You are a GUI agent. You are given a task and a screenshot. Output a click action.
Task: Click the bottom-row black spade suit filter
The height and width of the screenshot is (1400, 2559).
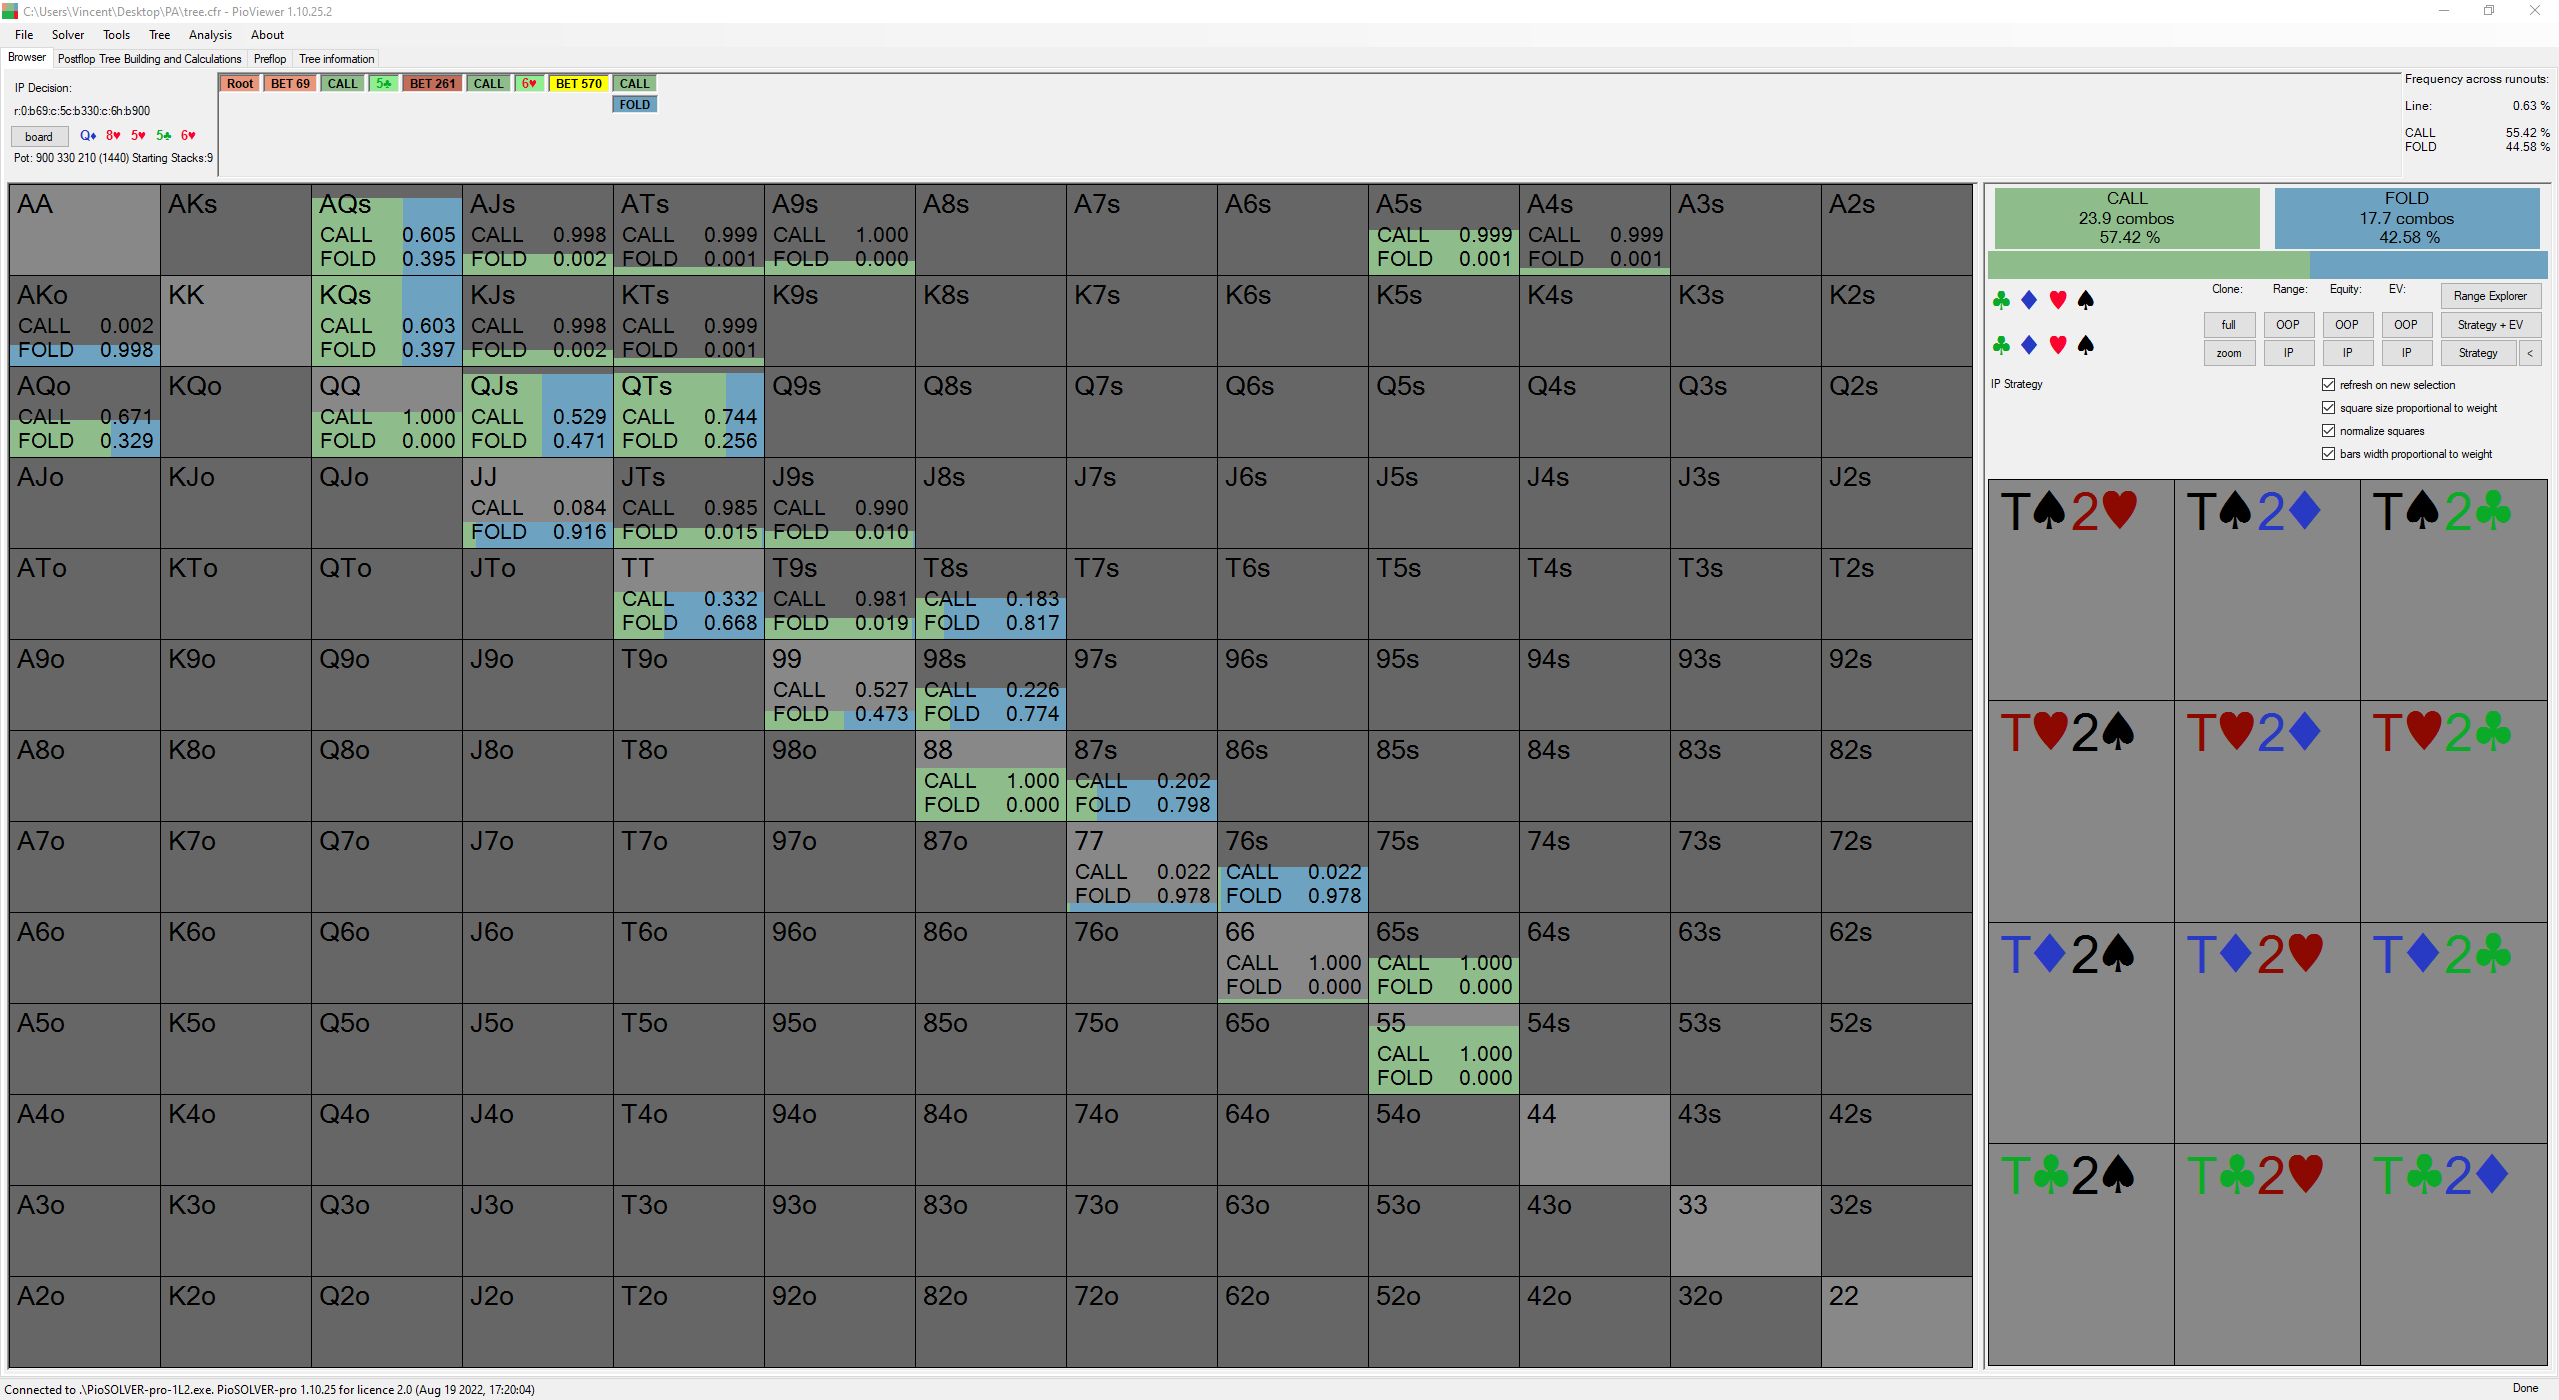2086,345
